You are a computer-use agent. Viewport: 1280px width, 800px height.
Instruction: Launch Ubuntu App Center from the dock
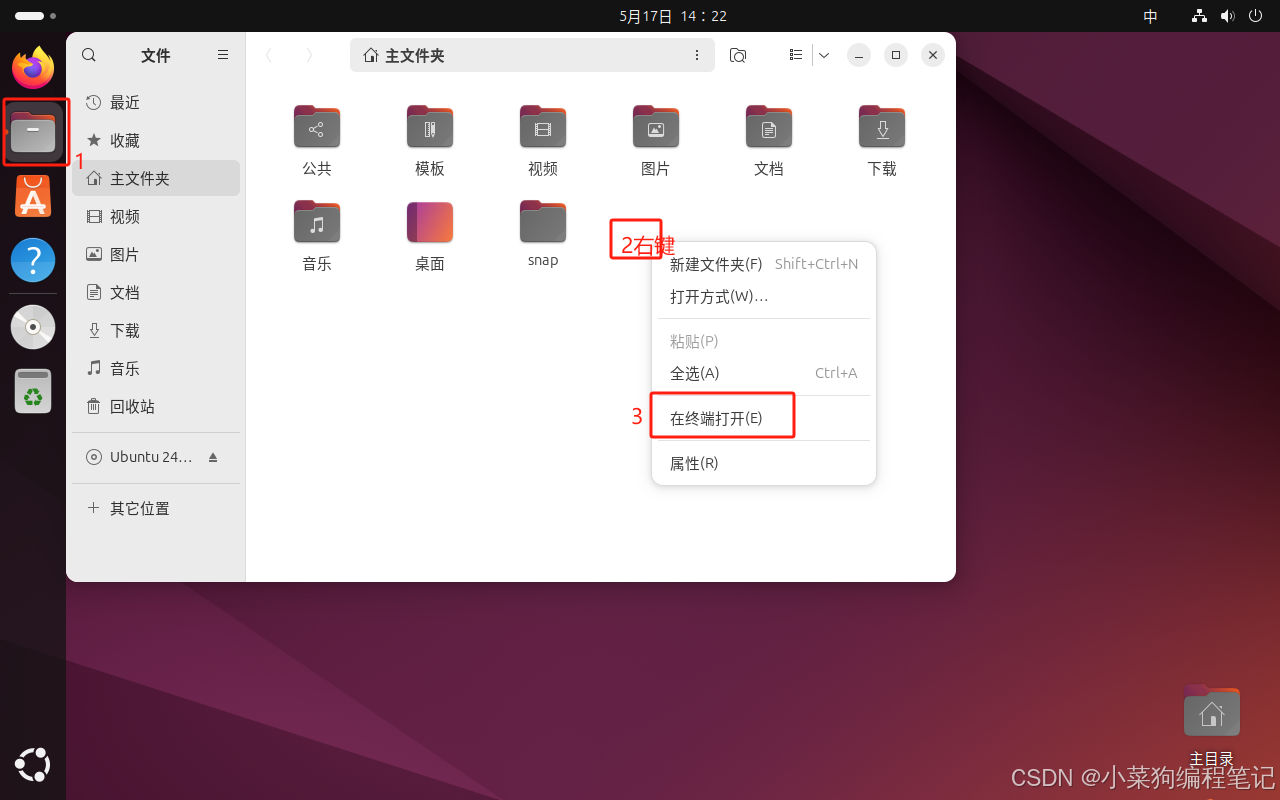click(x=33, y=197)
